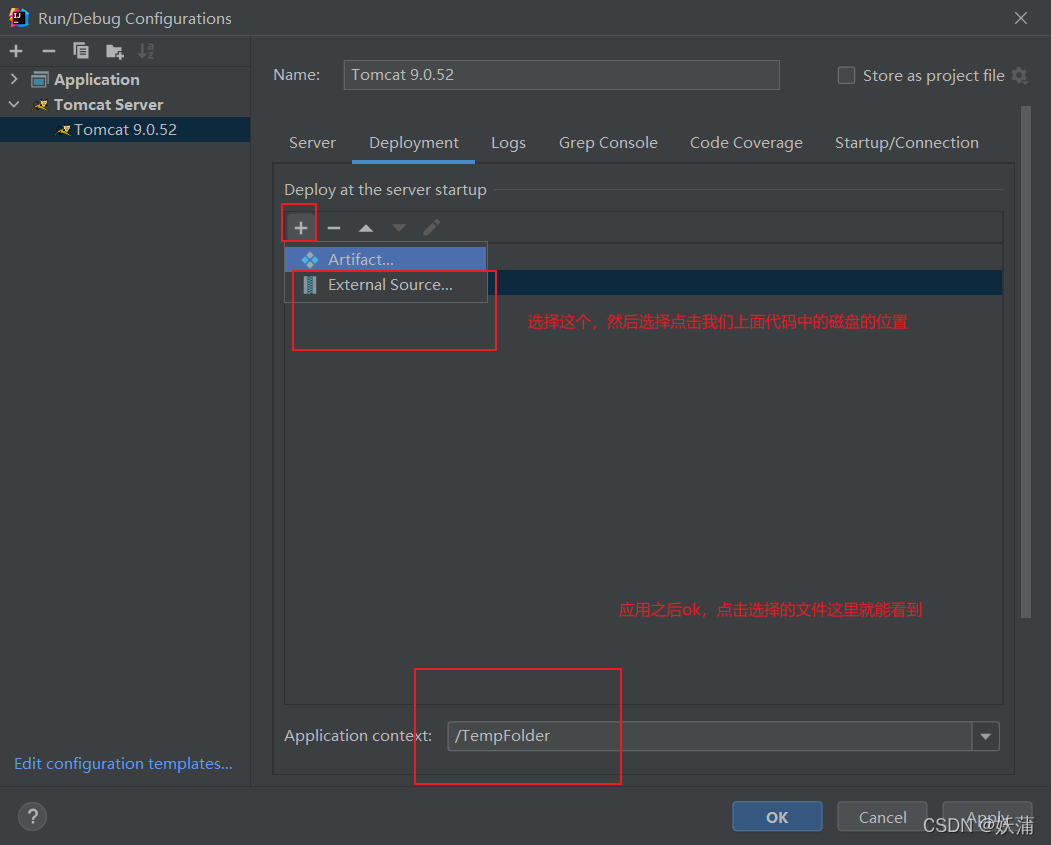1051x845 pixels.
Task: Move deployment item down
Action: [x=399, y=229]
